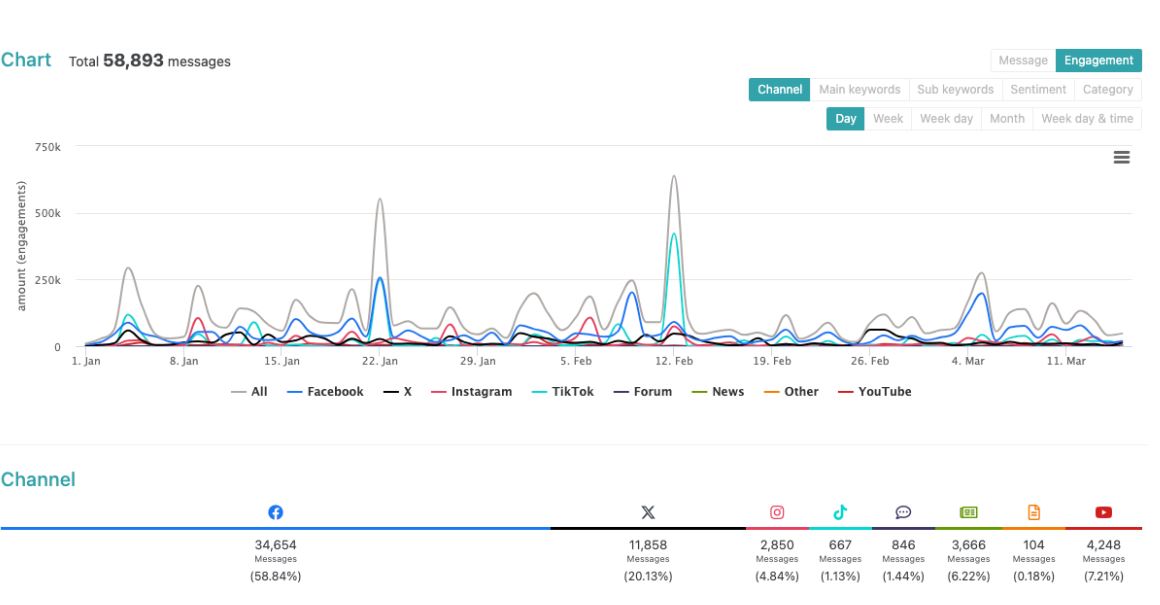
Task: Click the 12 Feb peak on chart
Action: coord(674,177)
